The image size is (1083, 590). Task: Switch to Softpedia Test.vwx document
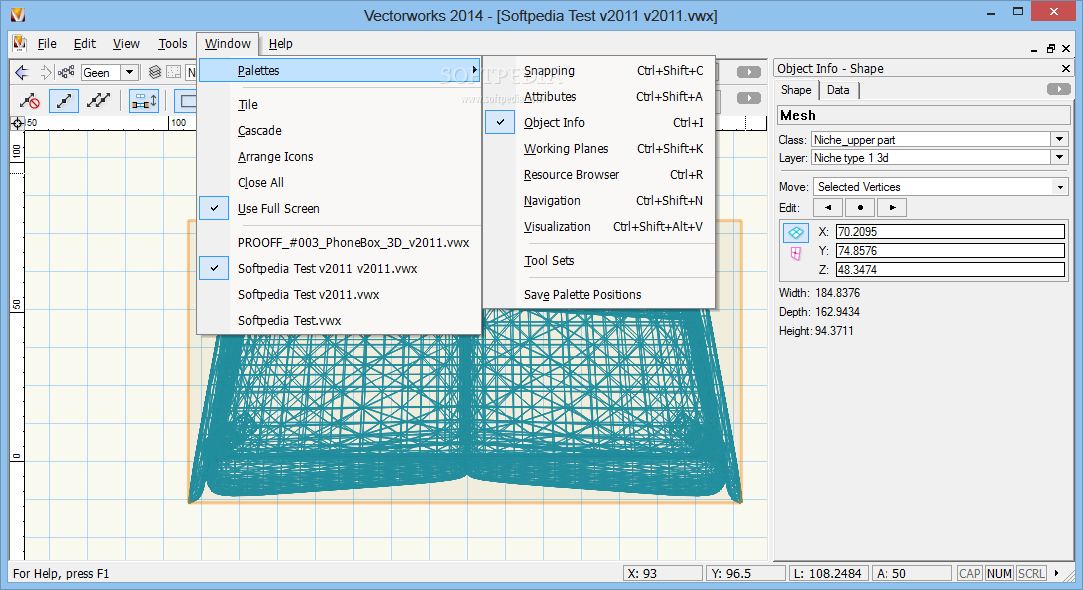coord(339,321)
